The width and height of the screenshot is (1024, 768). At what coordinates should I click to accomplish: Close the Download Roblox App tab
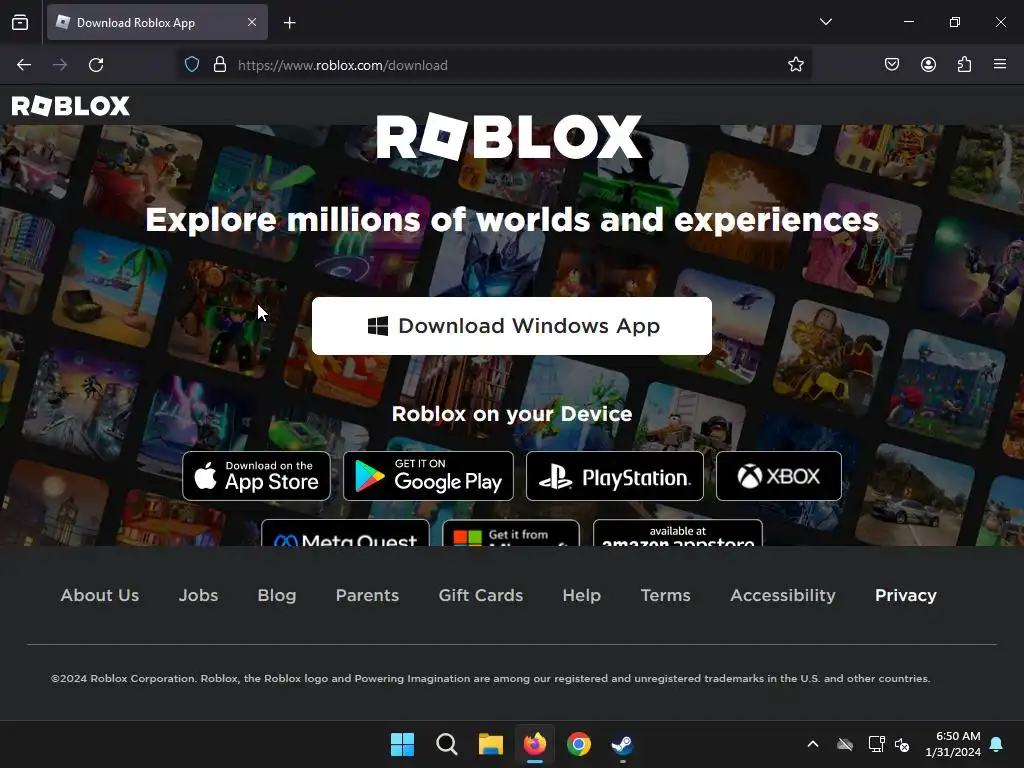(252, 22)
